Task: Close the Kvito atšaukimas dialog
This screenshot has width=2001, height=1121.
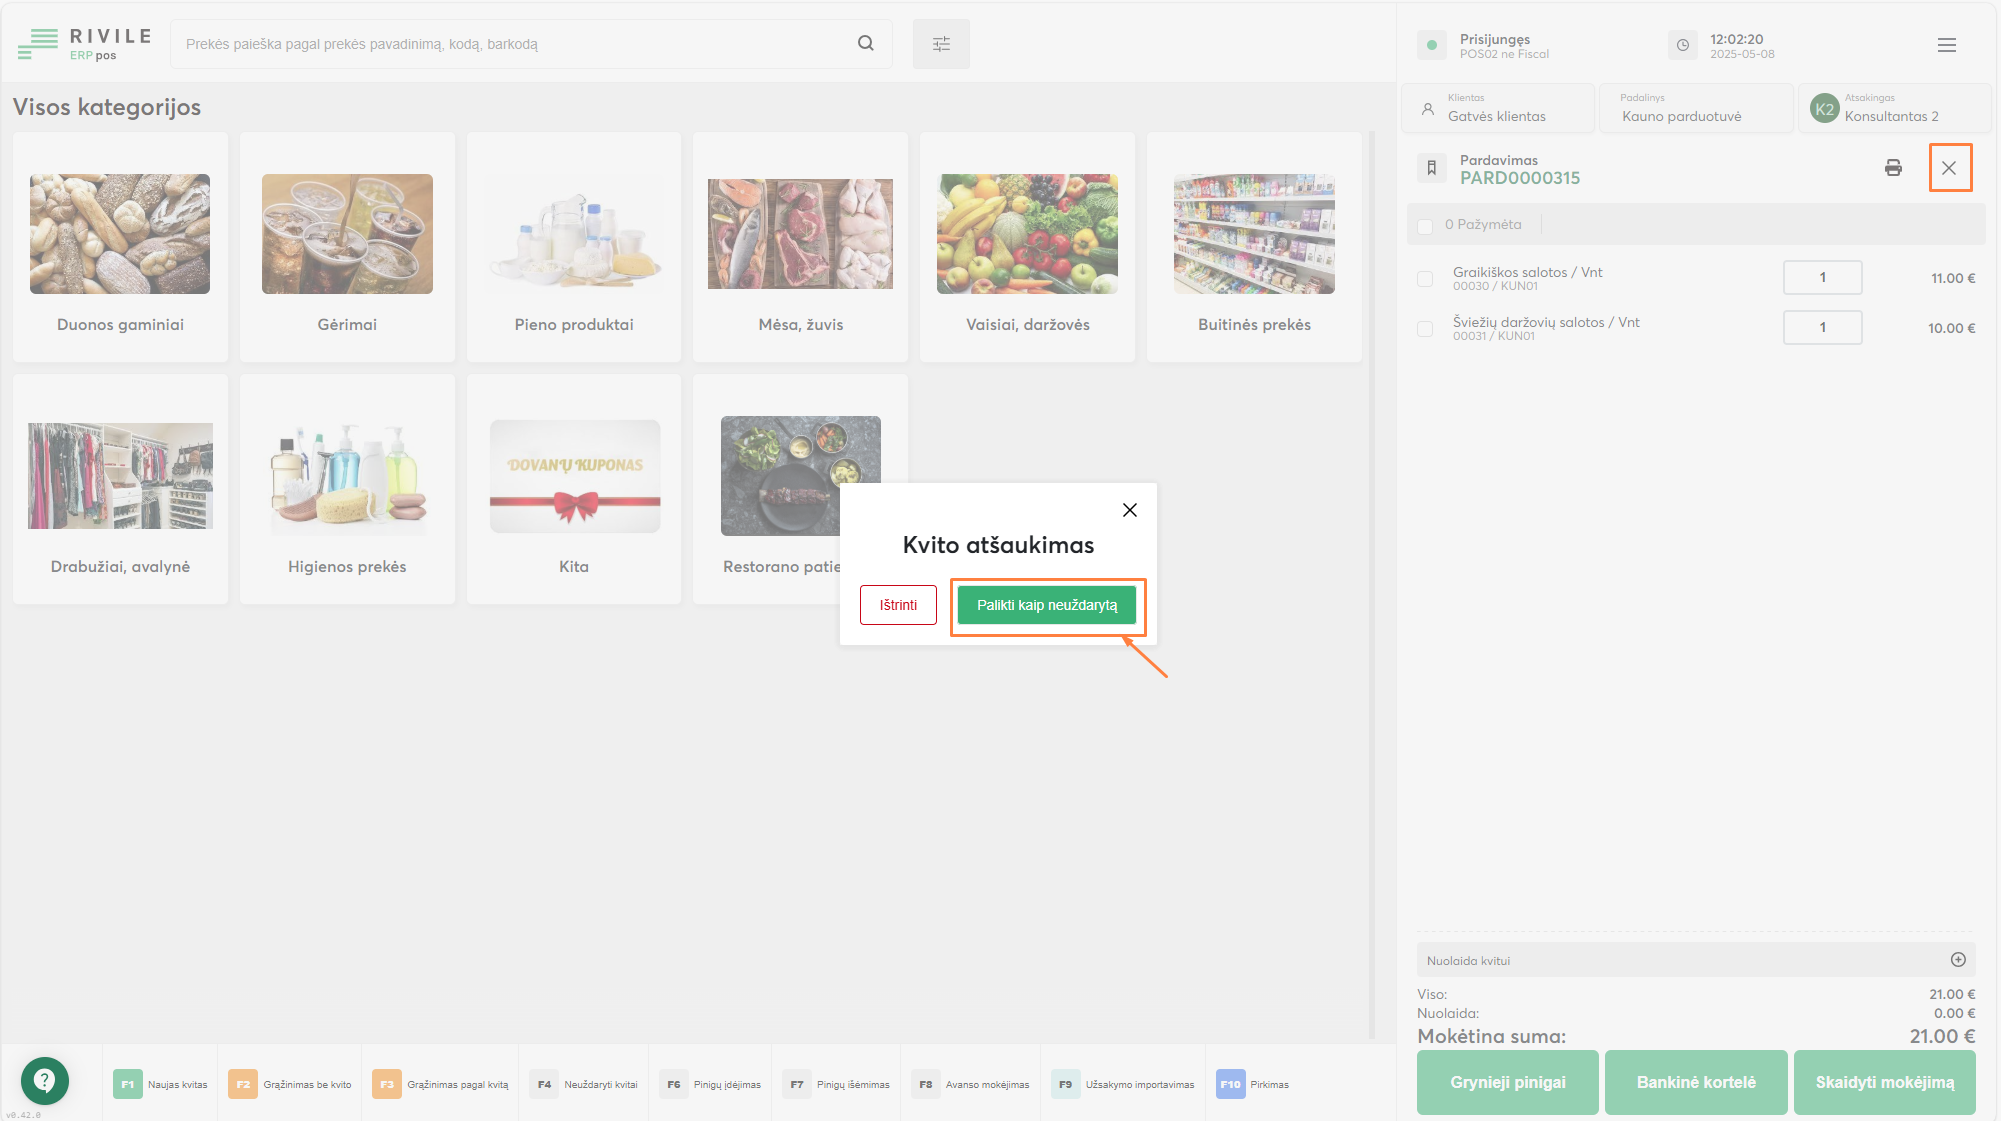Action: pyautogui.click(x=1129, y=510)
